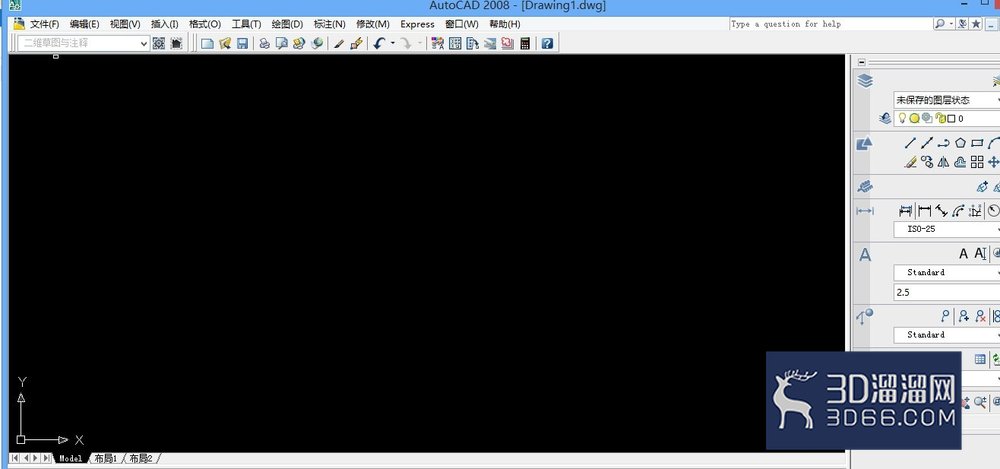This screenshot has width=1000, height=469.
Task: Select the Erase tool in the dashboard
Action: click(x=911, y=162)
